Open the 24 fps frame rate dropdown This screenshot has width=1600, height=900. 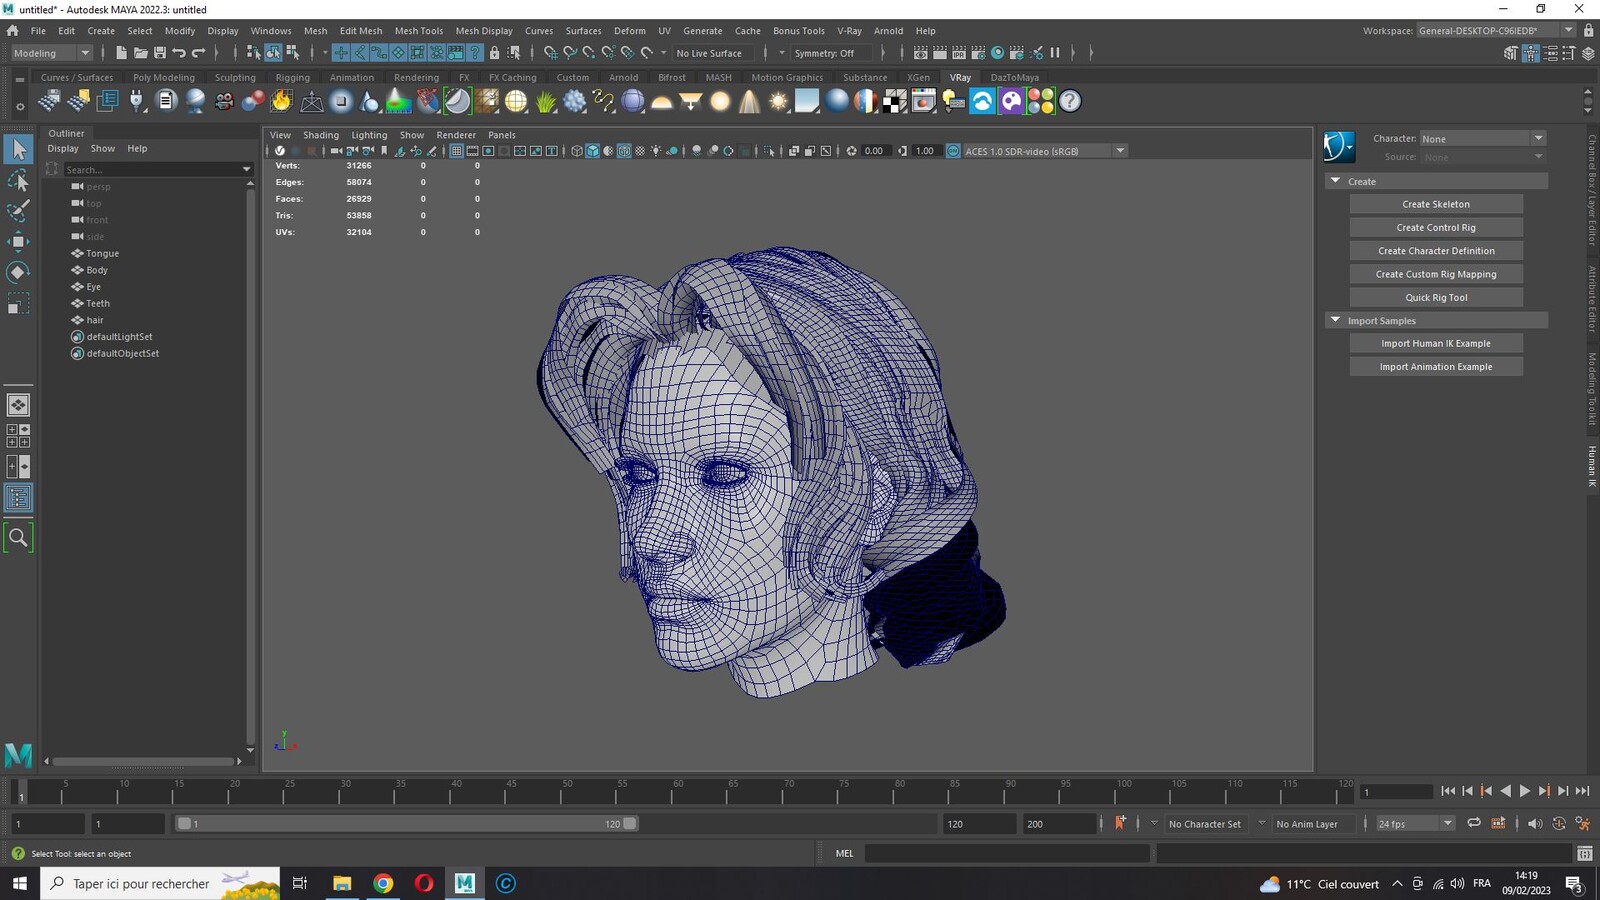tap(1414, 824)
